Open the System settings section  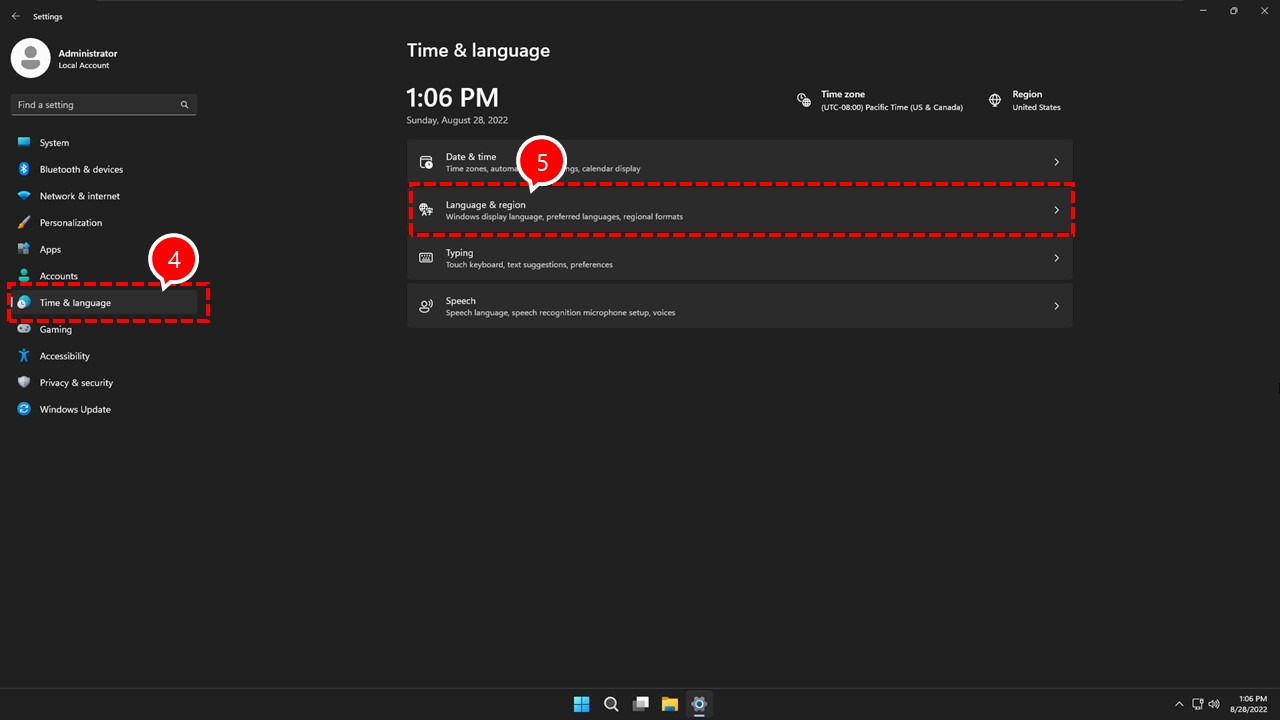click(54, 142)
